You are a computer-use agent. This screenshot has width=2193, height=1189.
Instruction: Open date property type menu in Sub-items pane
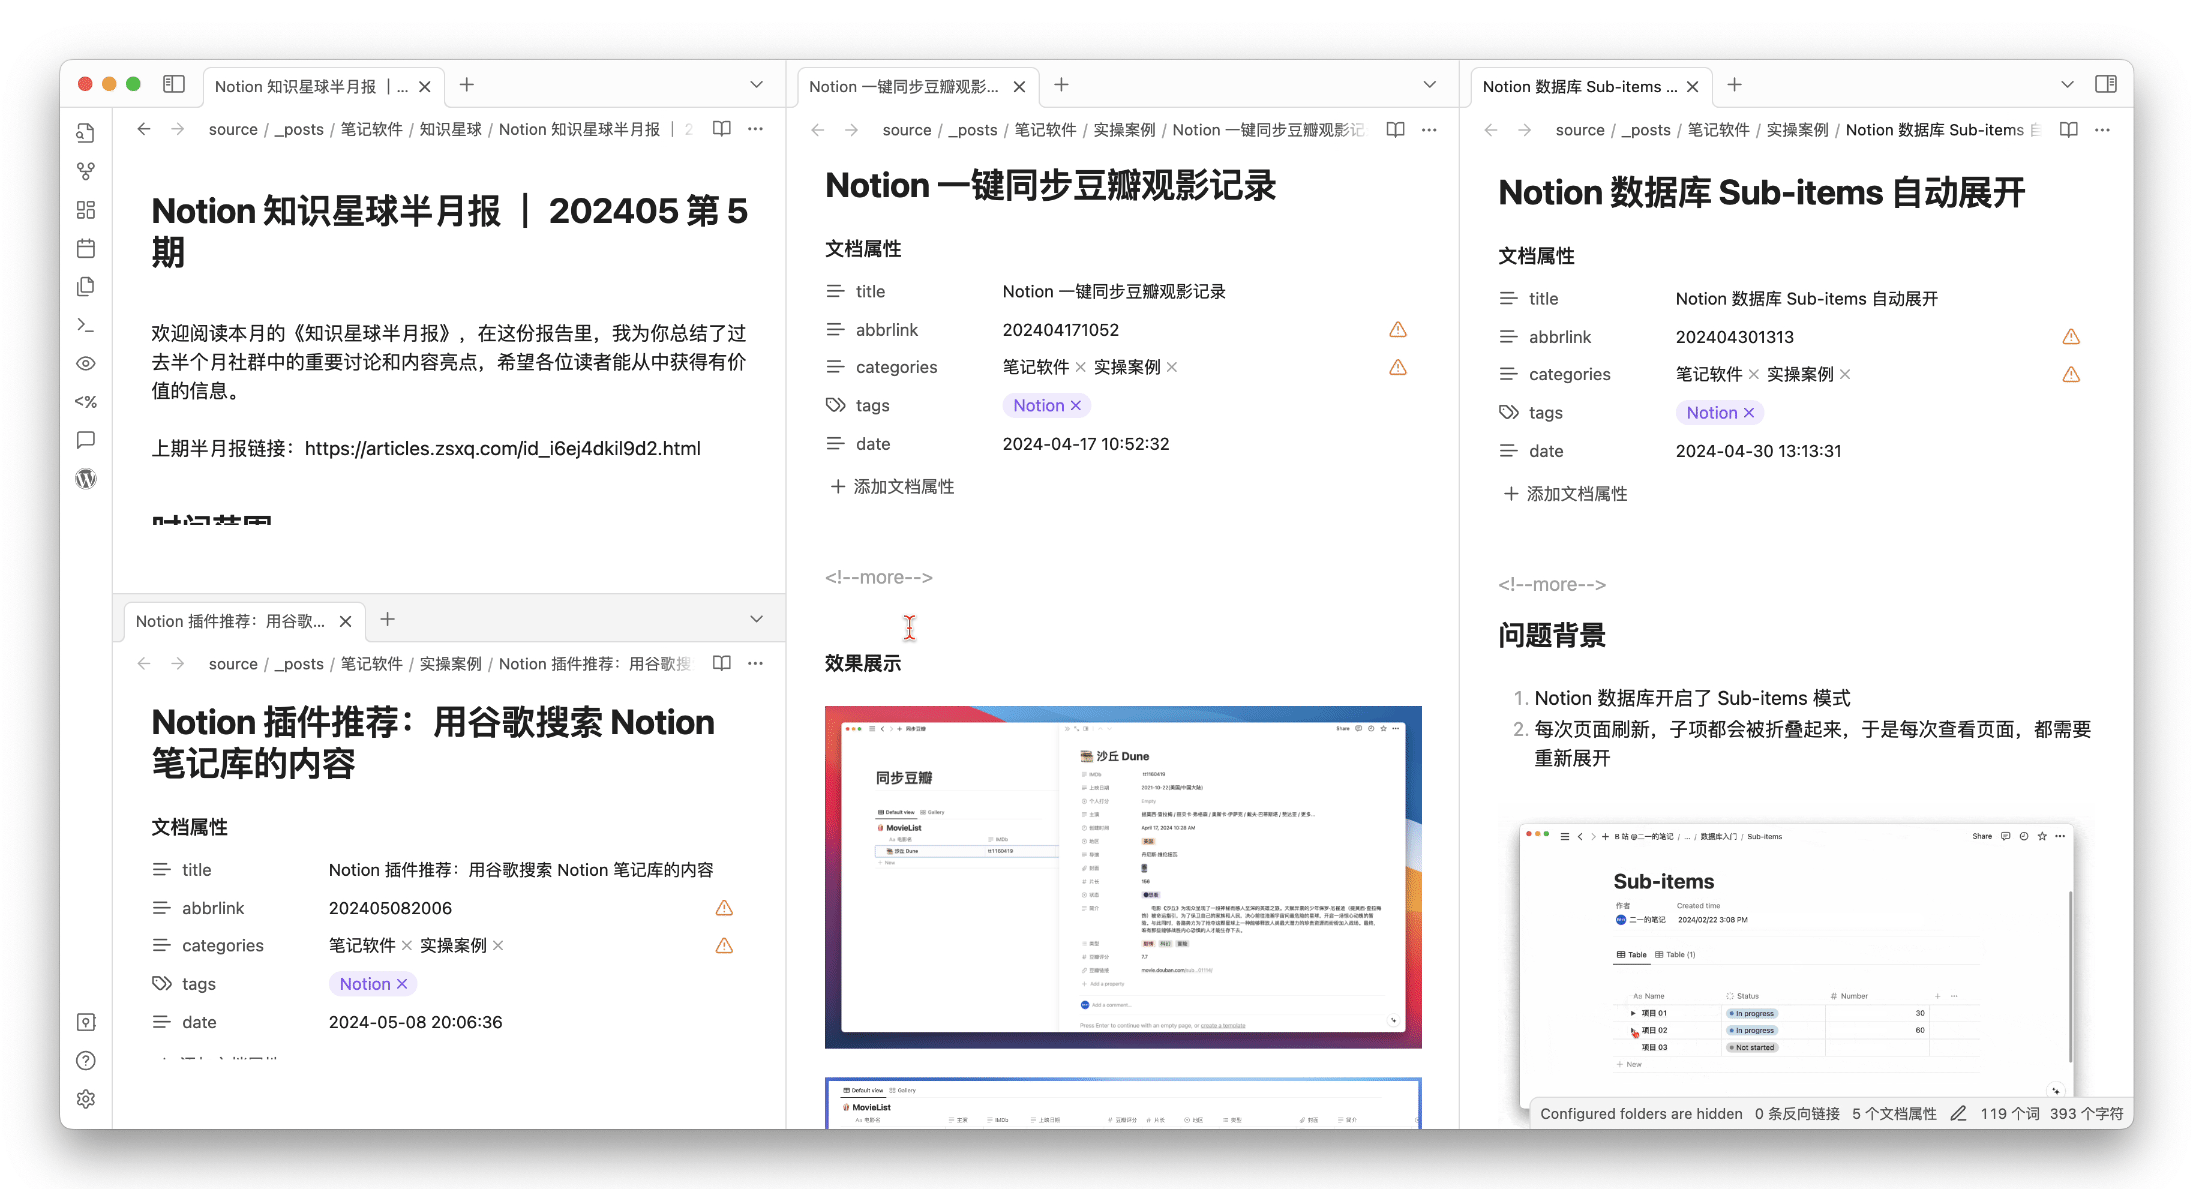click(1508, 451)
